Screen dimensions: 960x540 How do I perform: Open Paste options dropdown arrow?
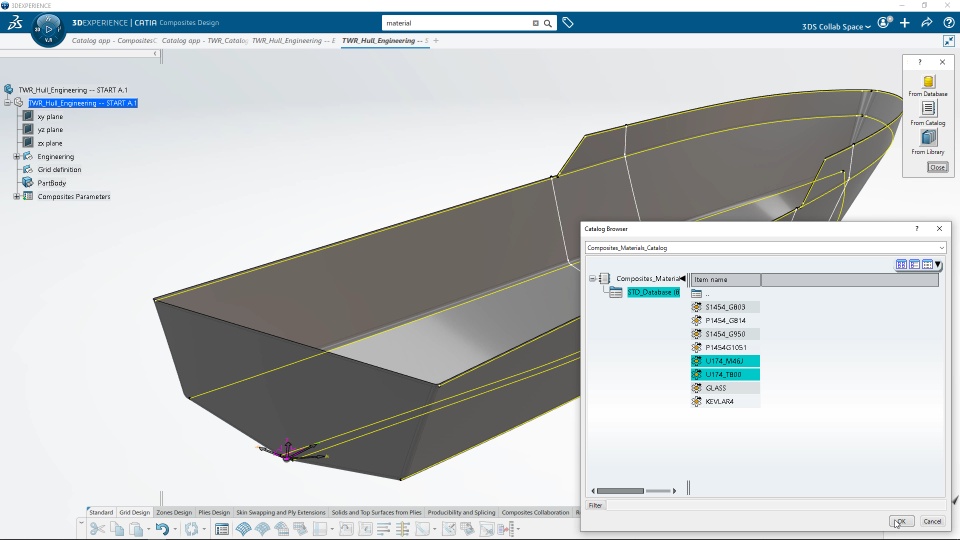148,529
